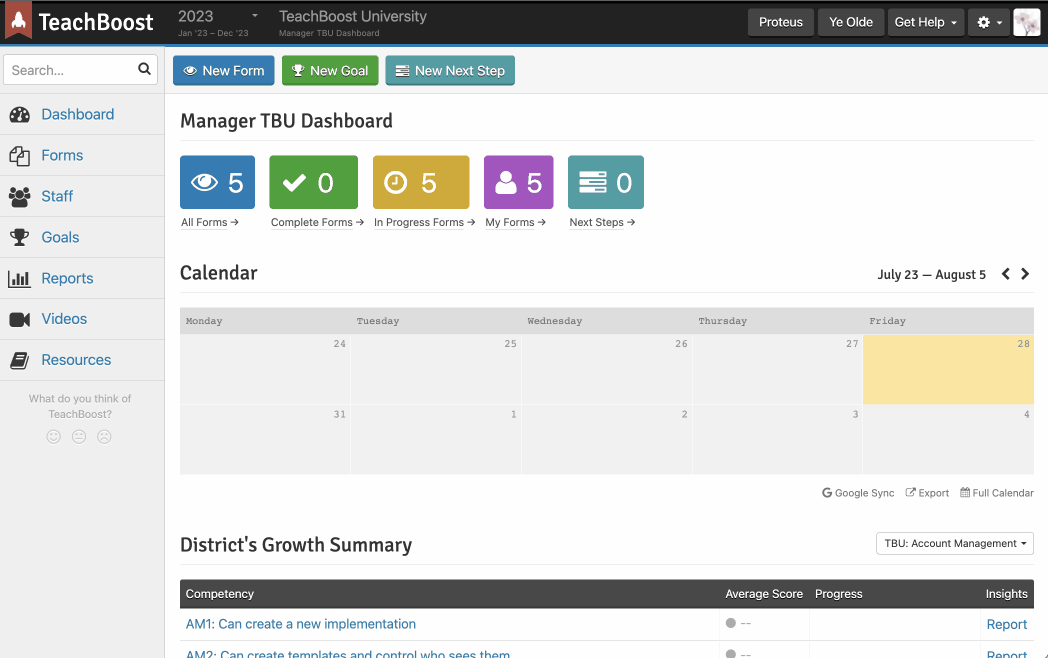Click the Dashboard gauge icon in sidebar
The width and height of the screenshot is (1048, 658).
(x=19, y=114)
